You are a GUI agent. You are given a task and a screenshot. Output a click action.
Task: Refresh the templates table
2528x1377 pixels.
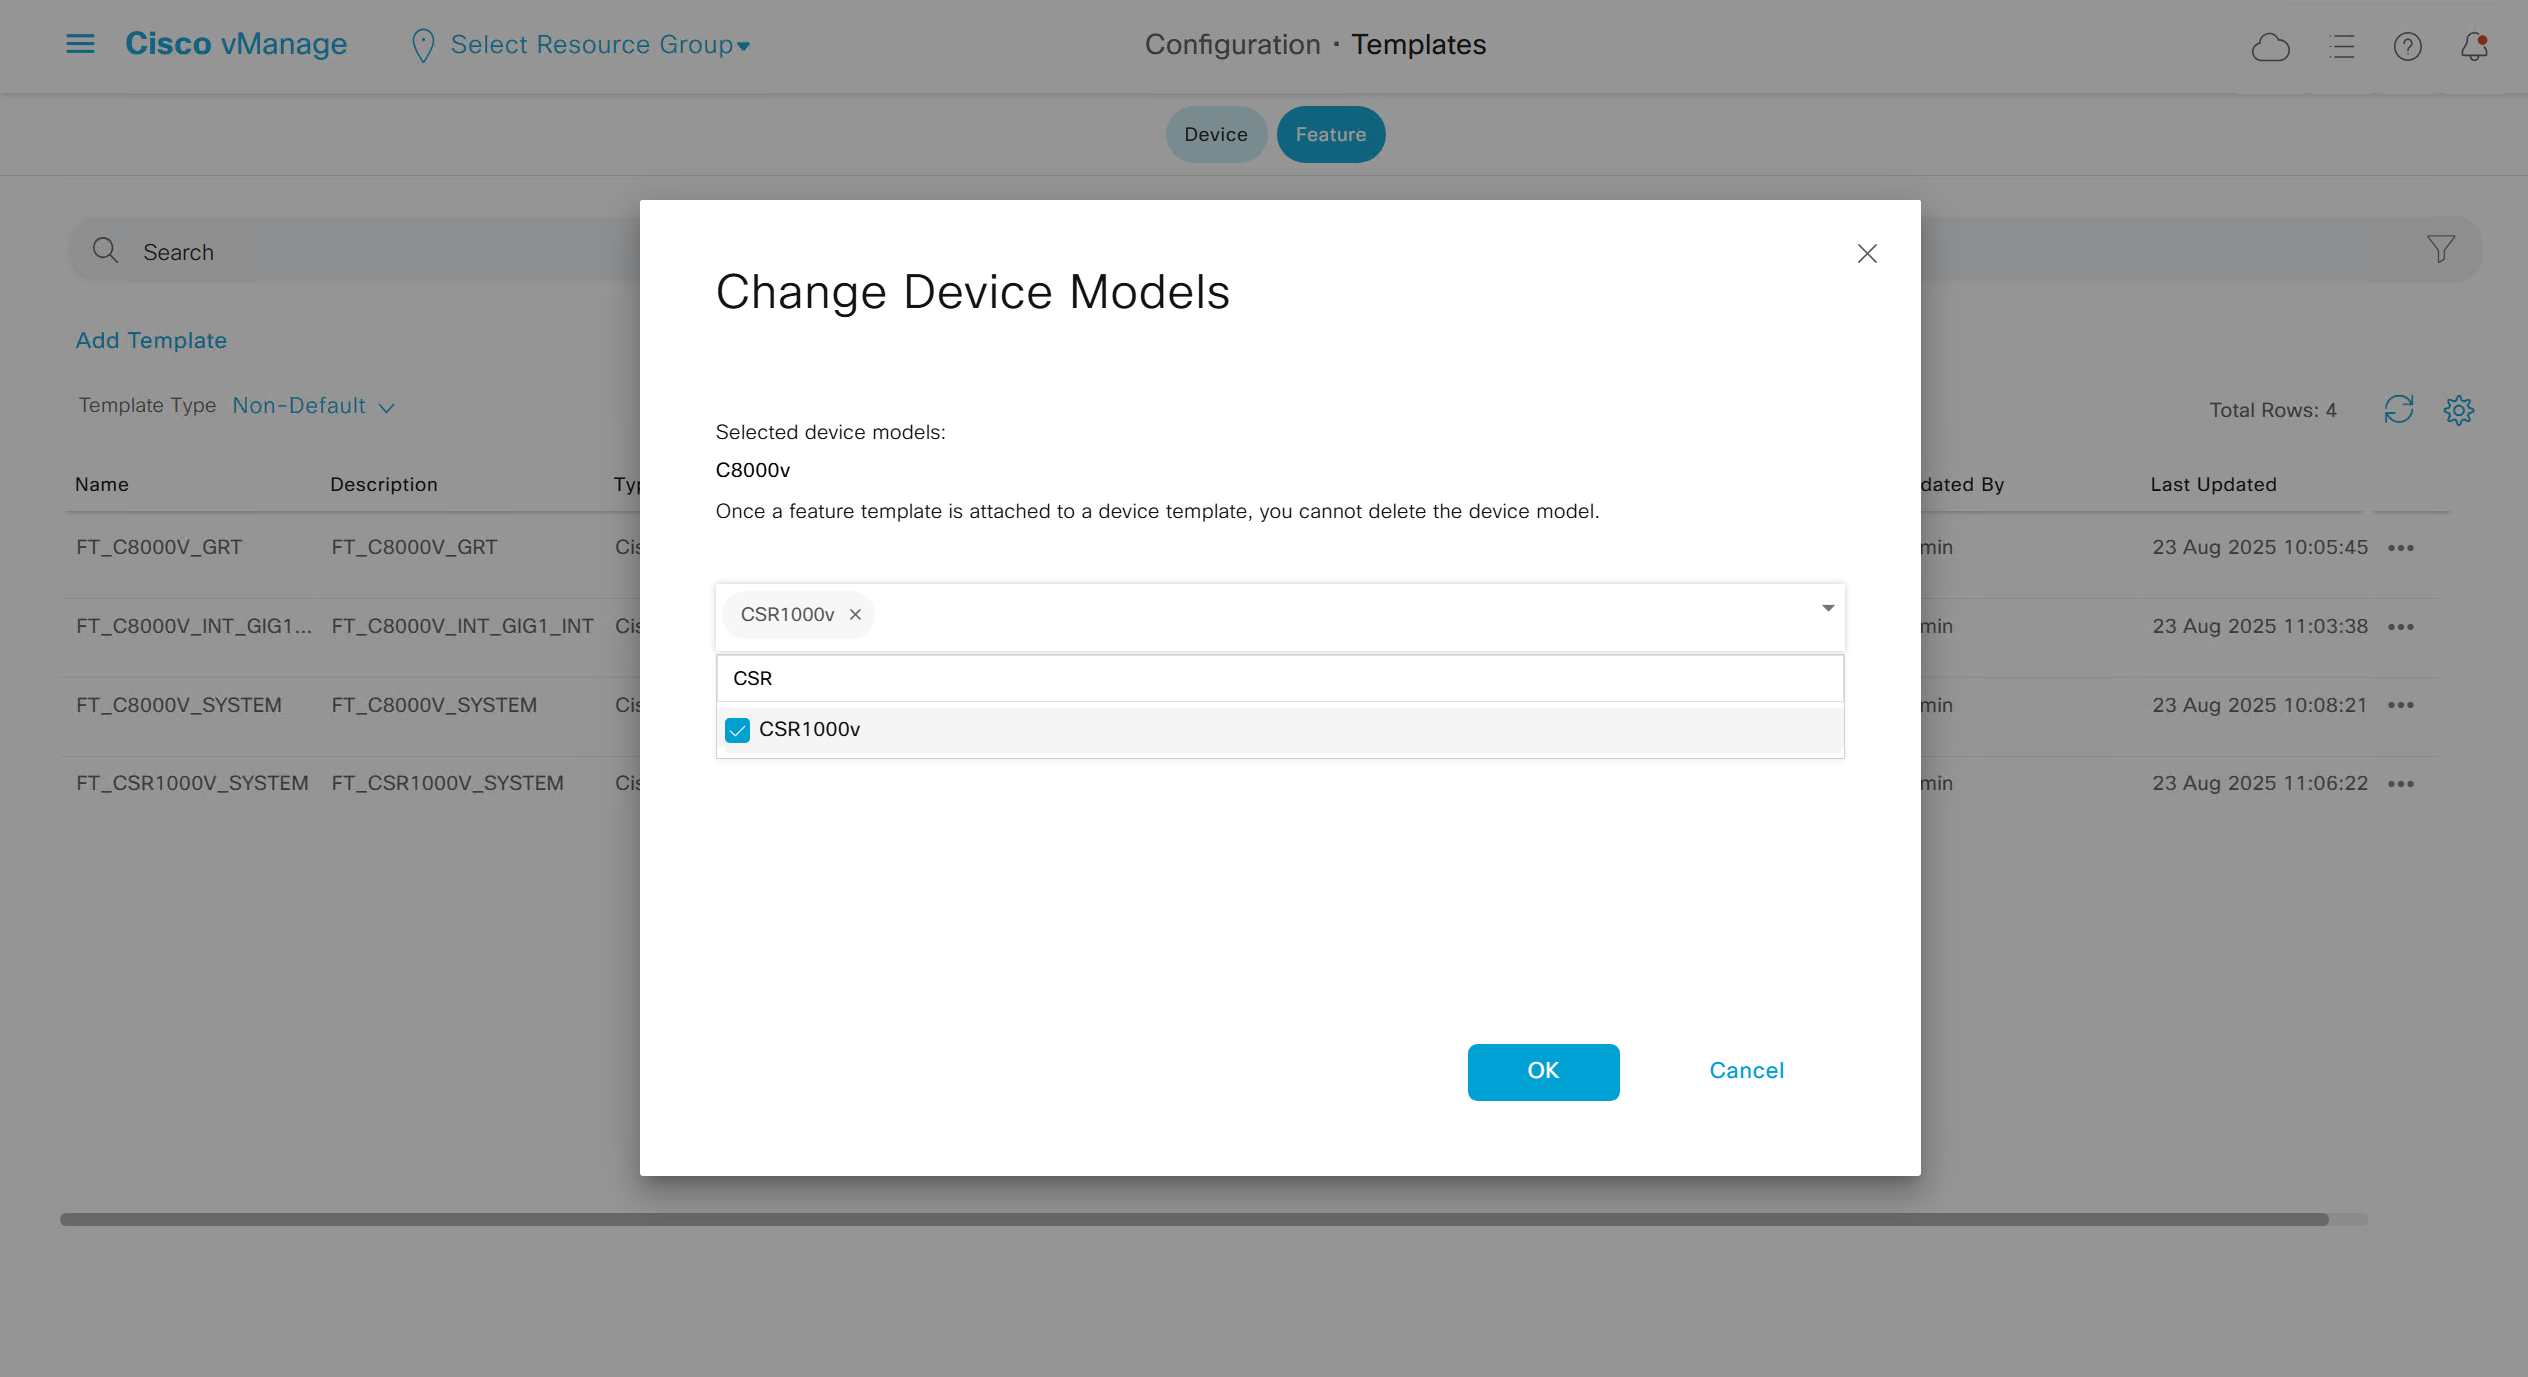click(x=2398, y=409)
